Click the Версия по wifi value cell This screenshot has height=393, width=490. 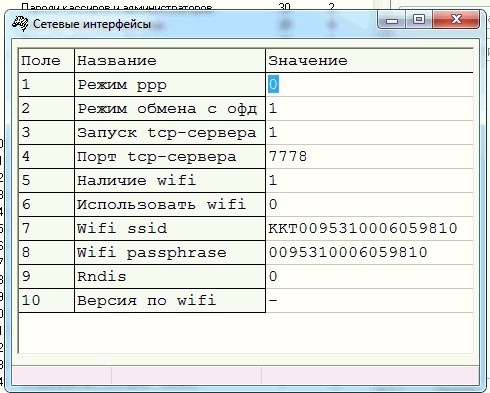(x=369, y=301)
